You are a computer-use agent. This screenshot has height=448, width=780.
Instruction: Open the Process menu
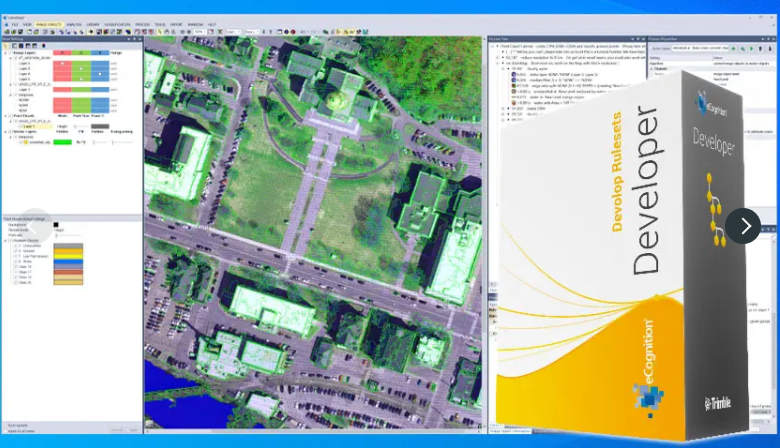(x=142, y=24)
